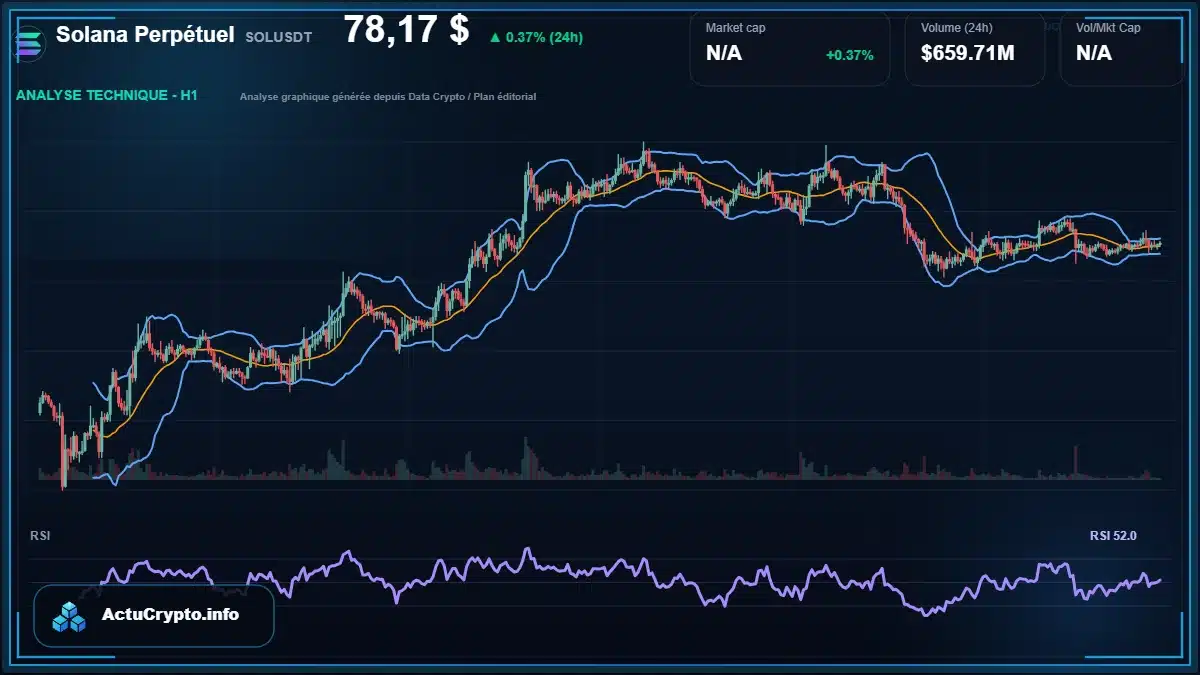Open the Volume (24h) card

click(x=975, y=49)
